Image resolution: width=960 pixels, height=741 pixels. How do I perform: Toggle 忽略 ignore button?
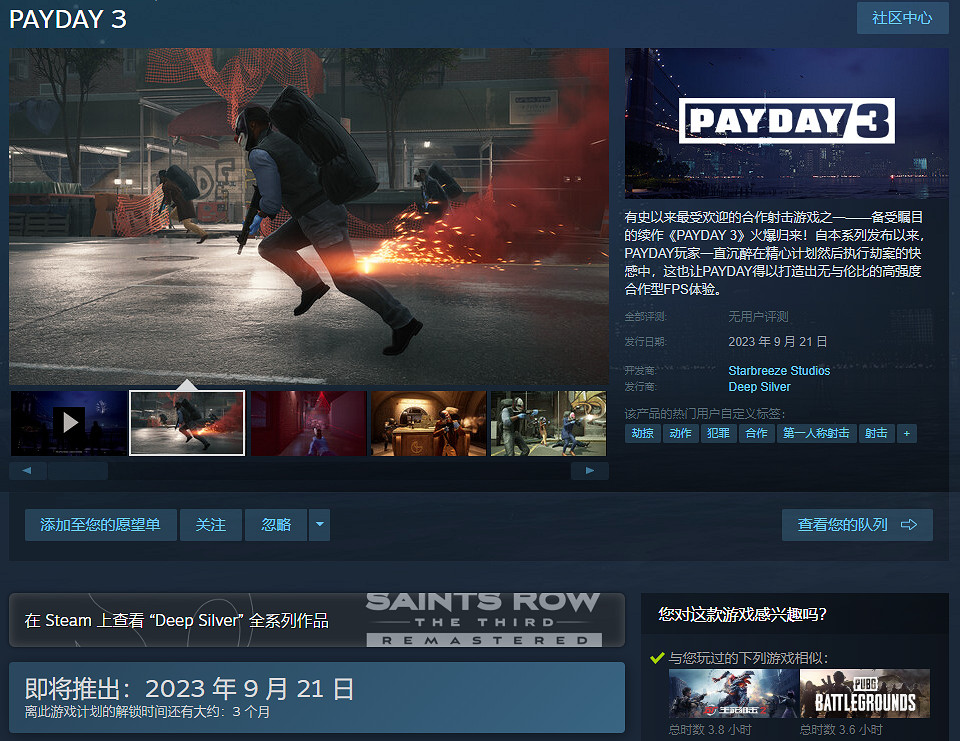coord(276,525)
